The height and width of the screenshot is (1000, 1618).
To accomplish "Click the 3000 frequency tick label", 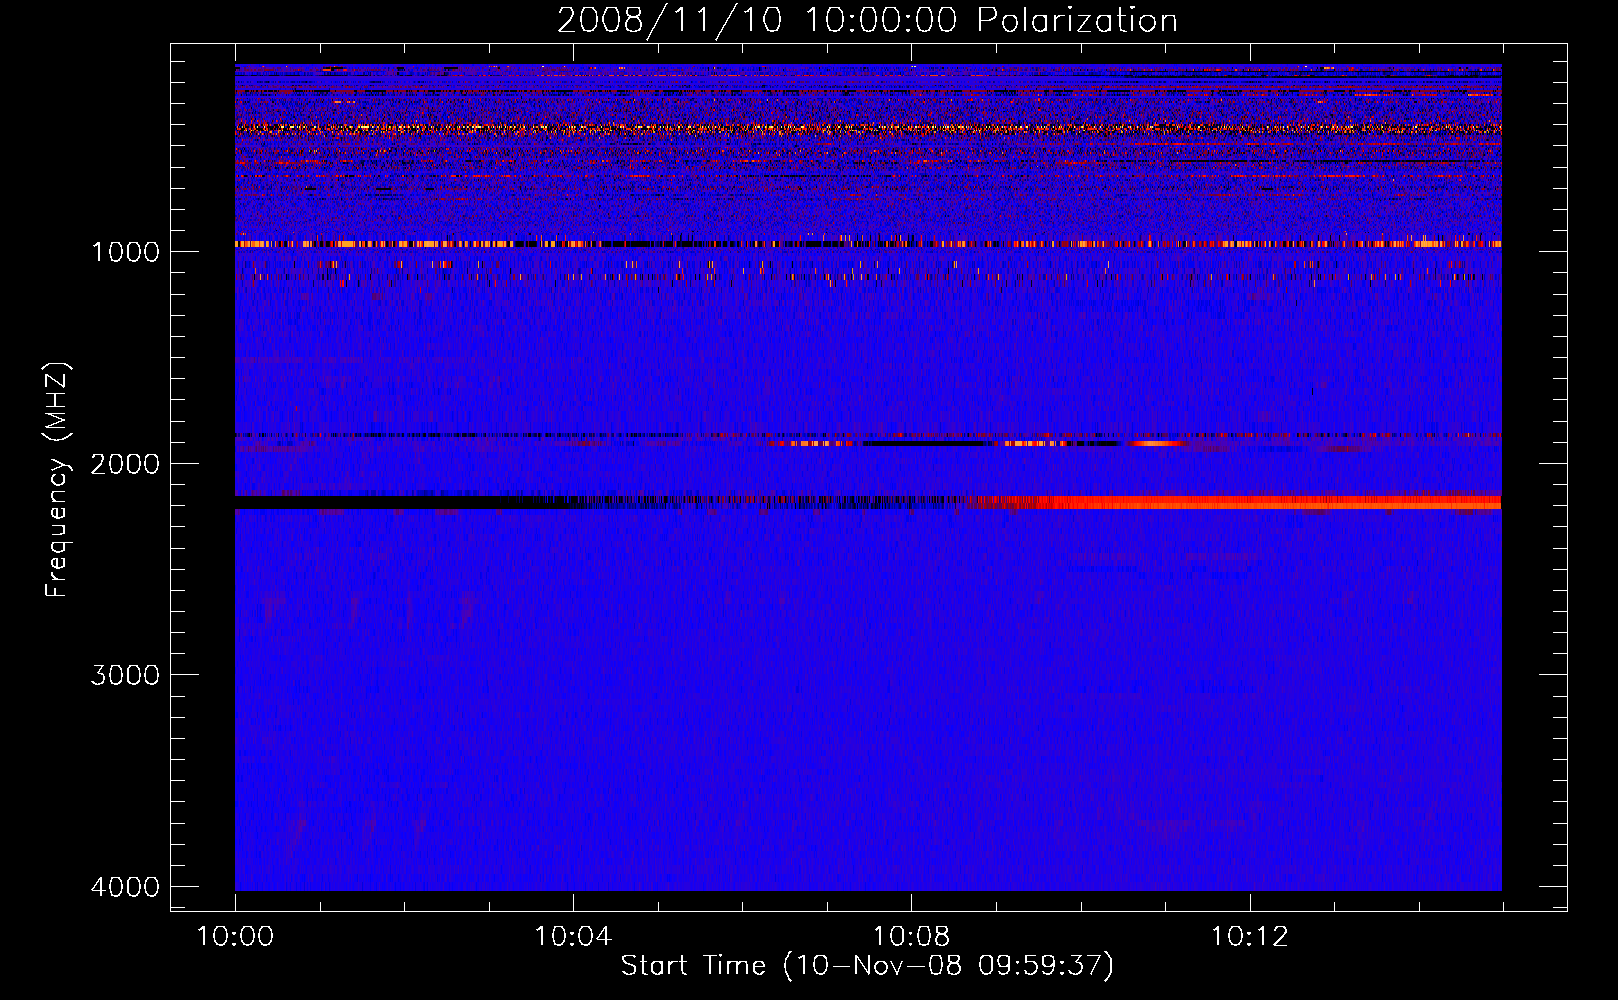I will (125, 675).
